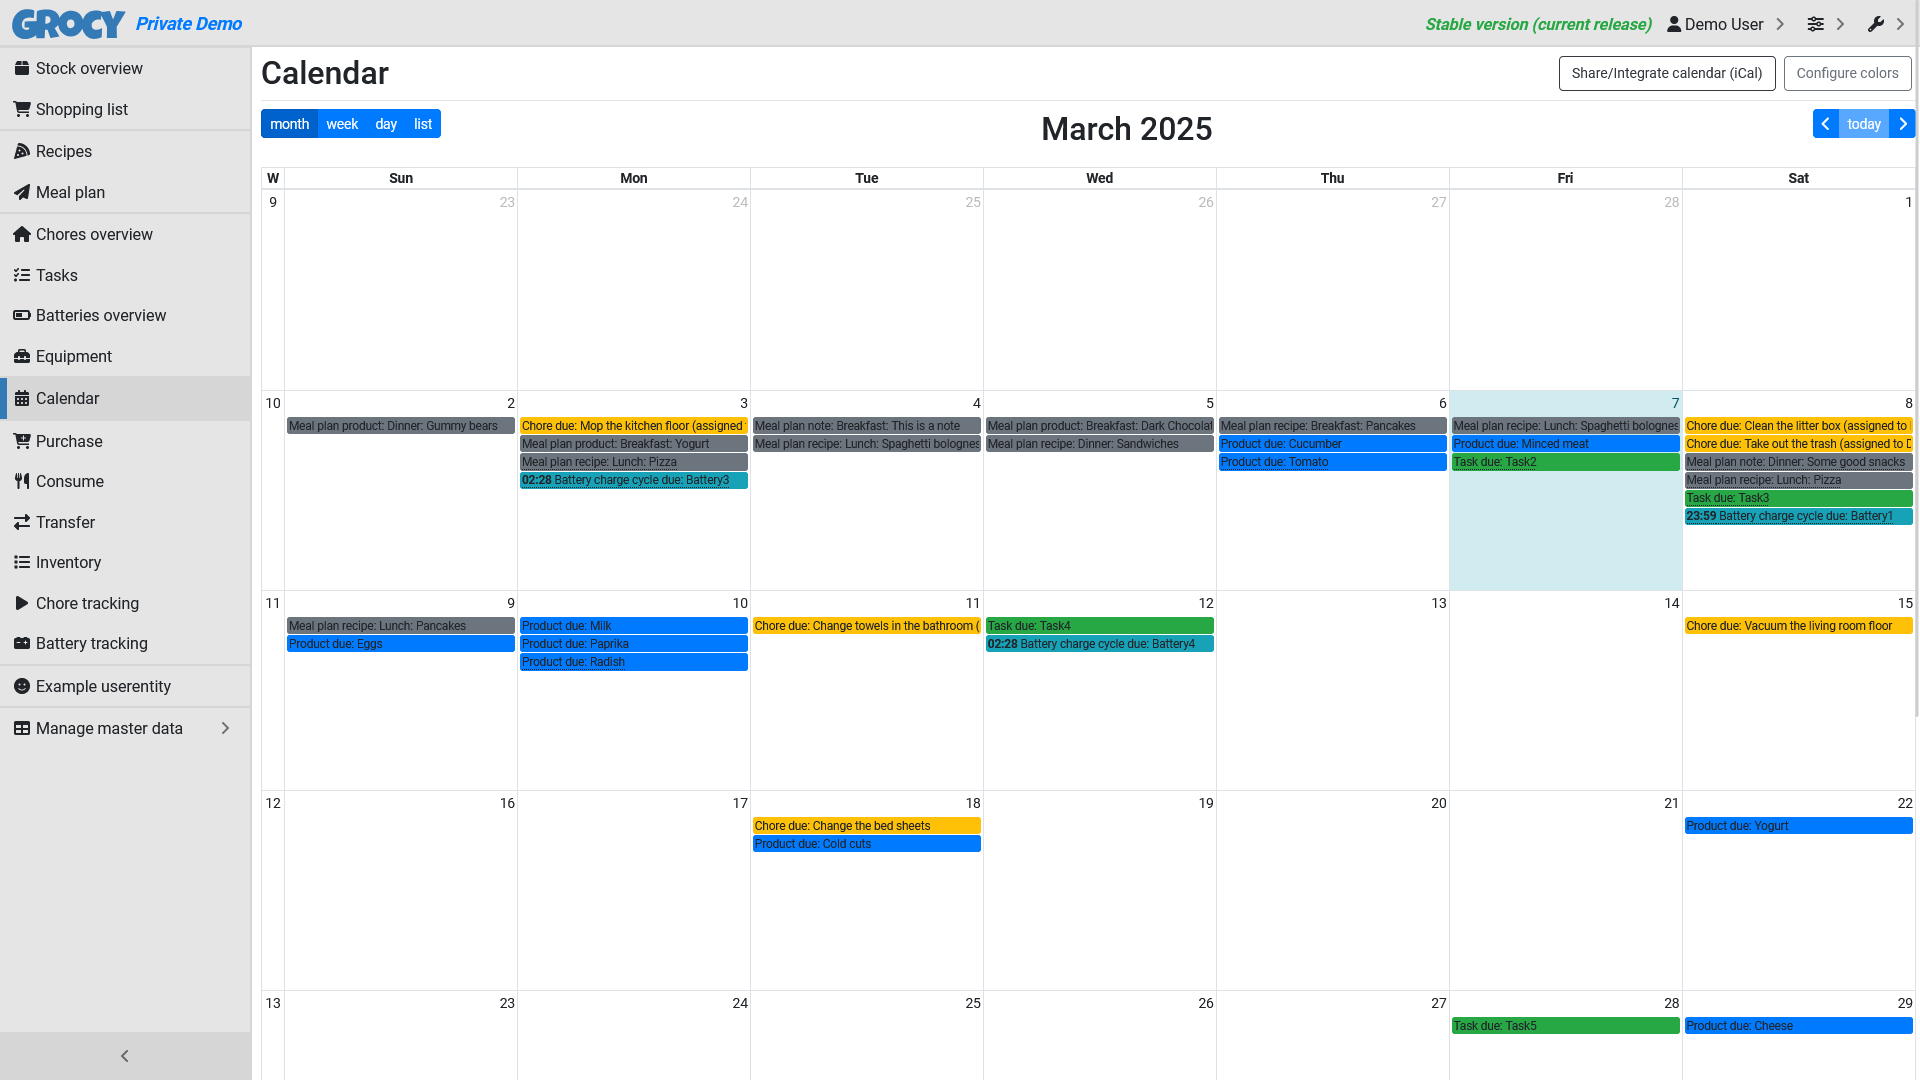The height and width of the screenshot is (1080, 1920).
Task: Switch to day view
Action: coord(386,124)
